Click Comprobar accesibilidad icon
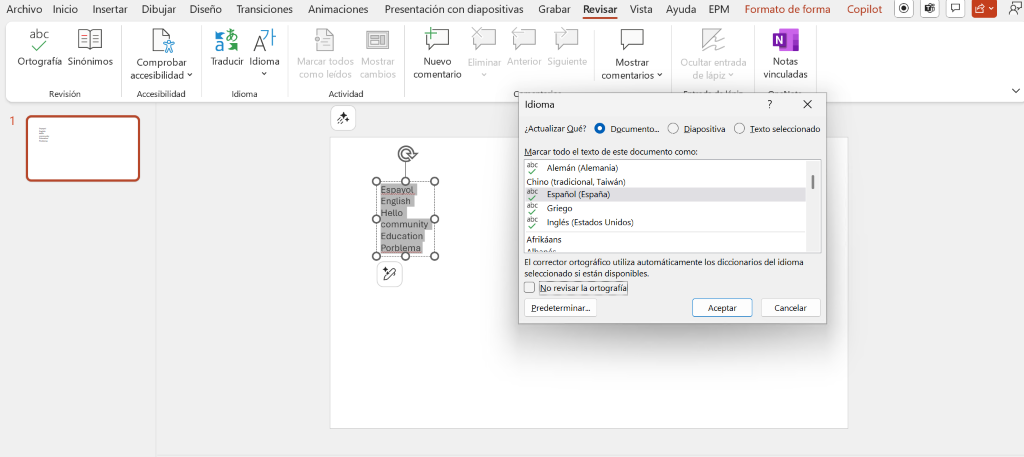The width and height of the screenshot is (1024, 457). click(x=163, y=40)
